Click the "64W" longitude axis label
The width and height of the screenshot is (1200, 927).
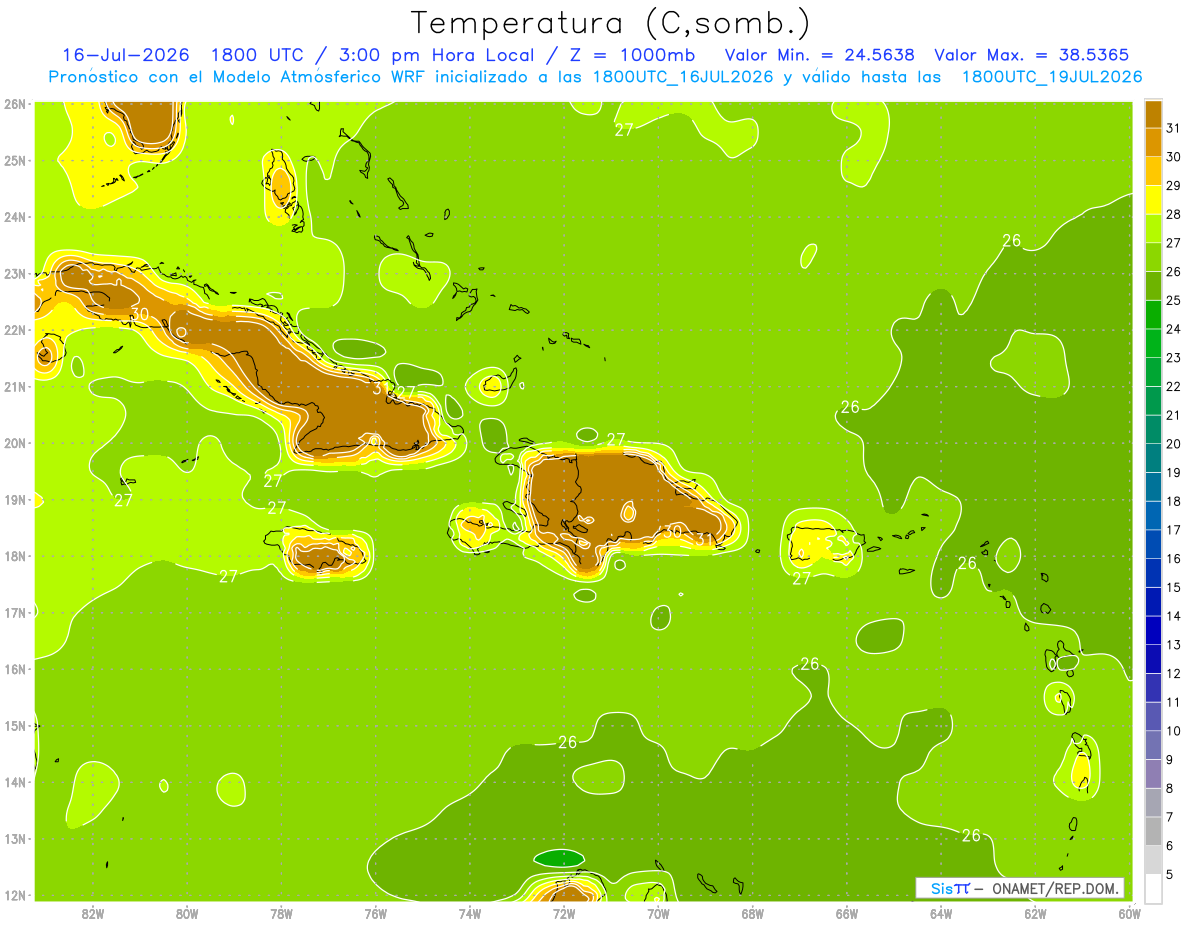pos(941,913)
